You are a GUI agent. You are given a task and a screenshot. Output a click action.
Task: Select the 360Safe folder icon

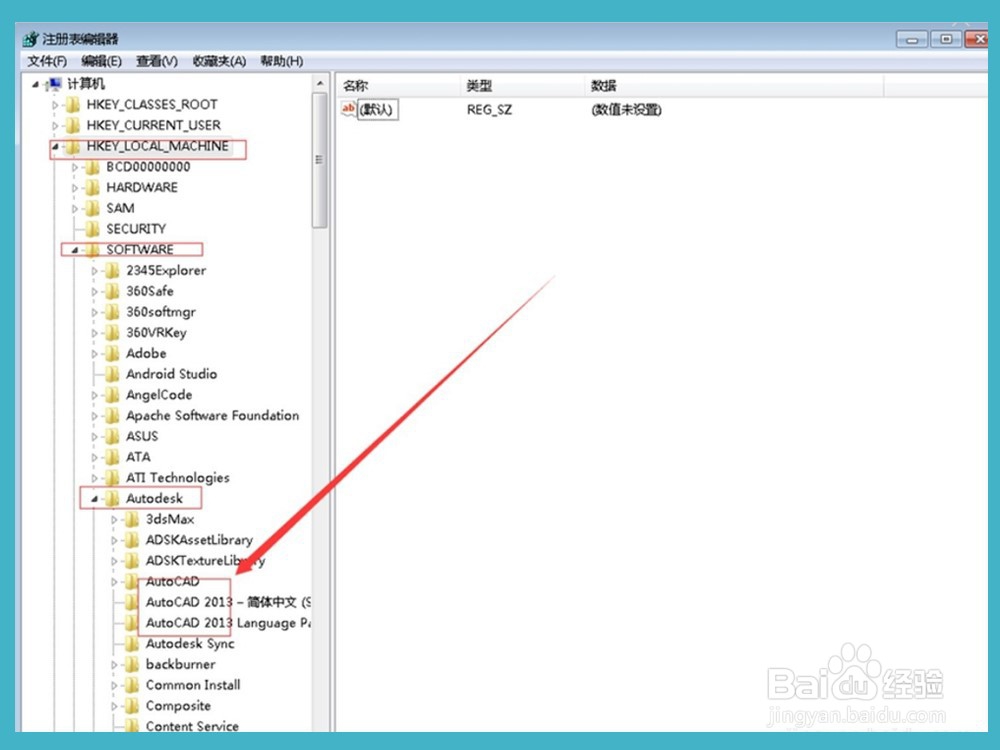[112, 291]
